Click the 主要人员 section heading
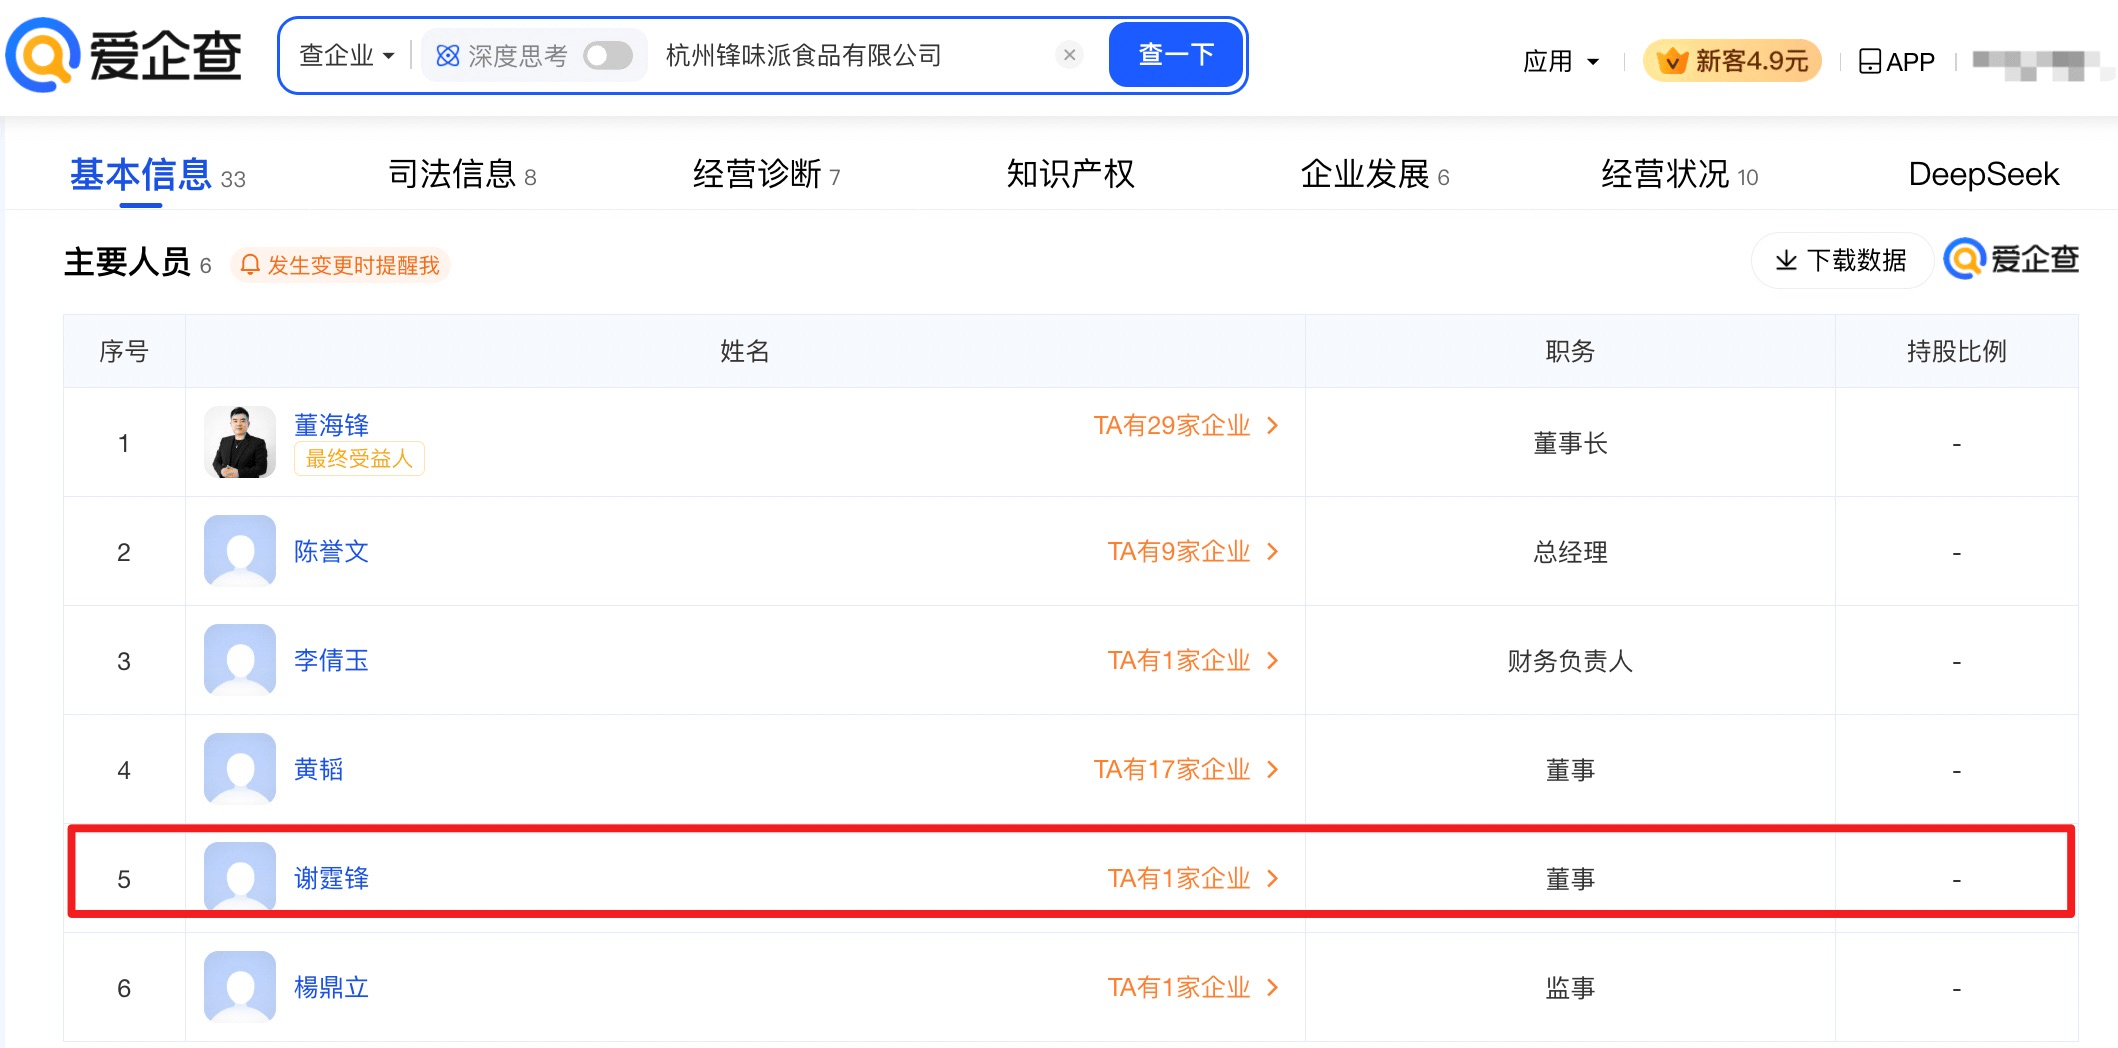Image resolution: width=2118 pixels, height=1048 pixels. (x=127, y=262)
